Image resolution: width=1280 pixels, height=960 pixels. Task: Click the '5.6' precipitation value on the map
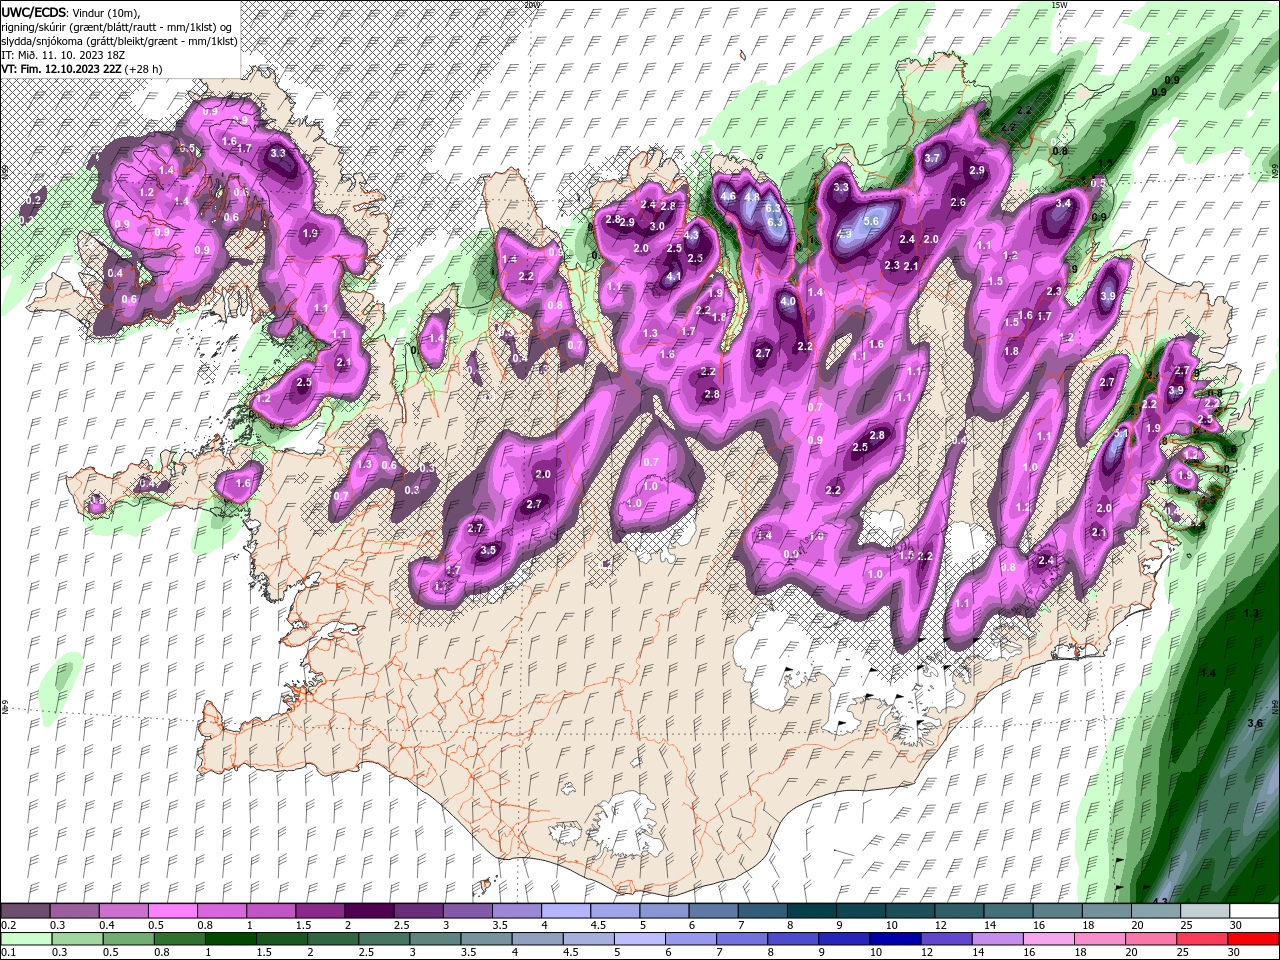870,221
